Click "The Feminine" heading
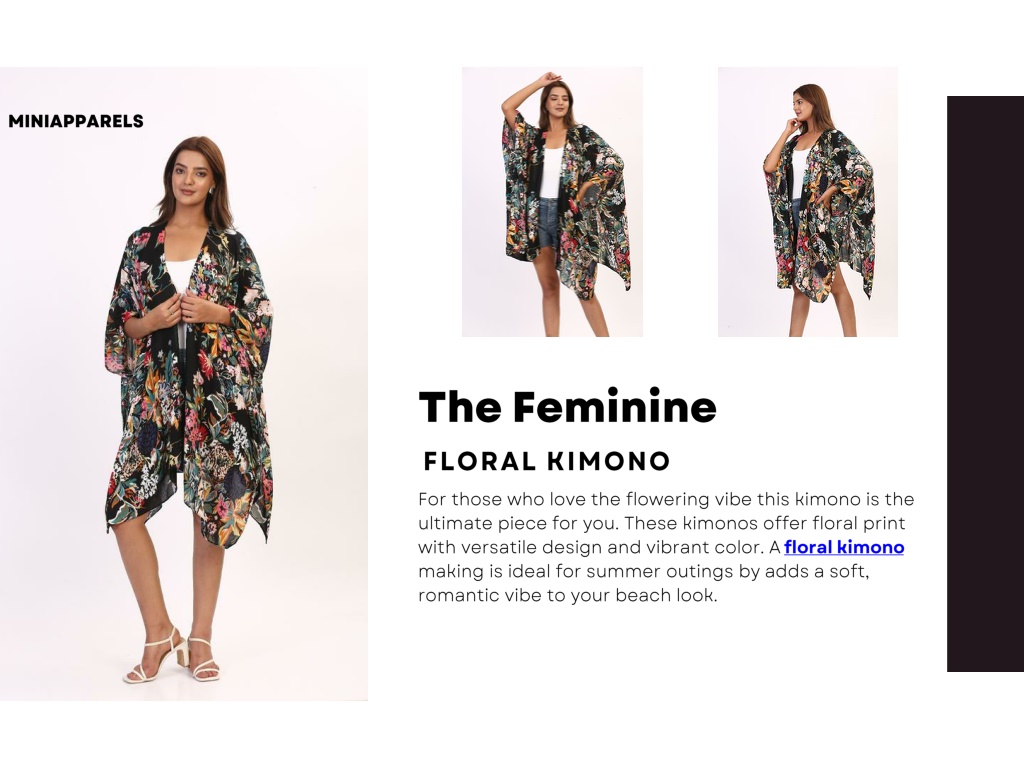 568,407
